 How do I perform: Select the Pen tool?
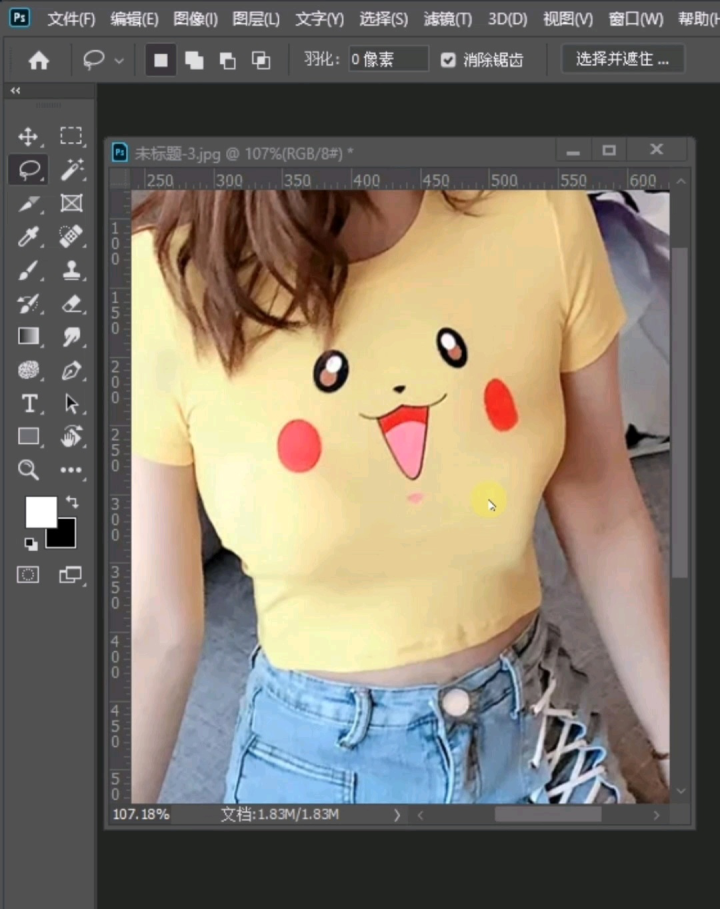point(71,370)
